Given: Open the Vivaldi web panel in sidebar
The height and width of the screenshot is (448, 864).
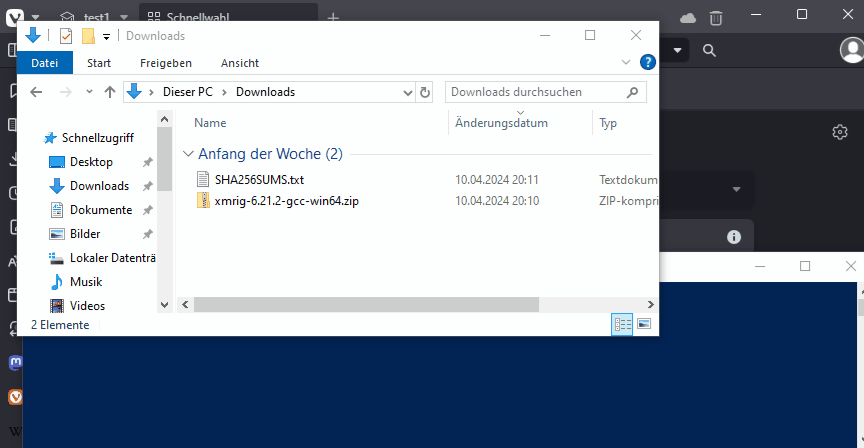Looking at the screenshot, I should 15,397.
